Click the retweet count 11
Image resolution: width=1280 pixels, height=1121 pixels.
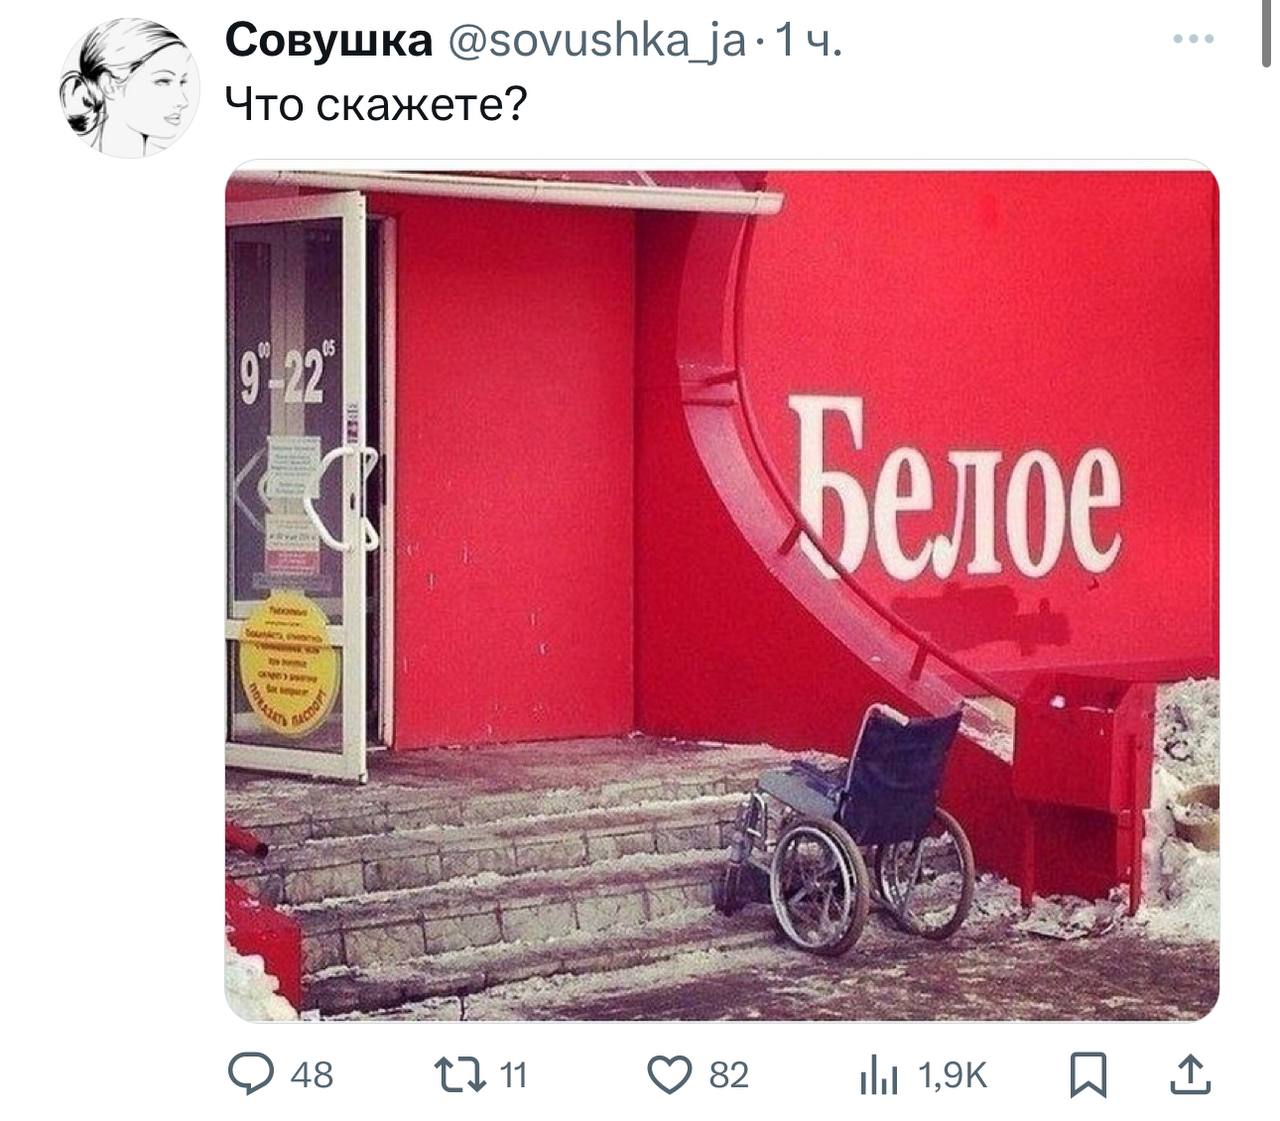512,1076
